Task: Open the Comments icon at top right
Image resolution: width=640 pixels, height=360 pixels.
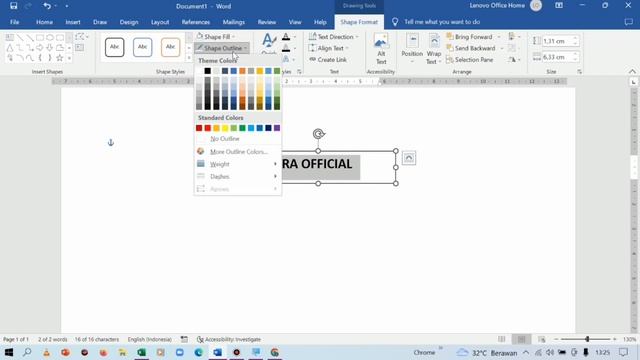Action: coord(629,22)
